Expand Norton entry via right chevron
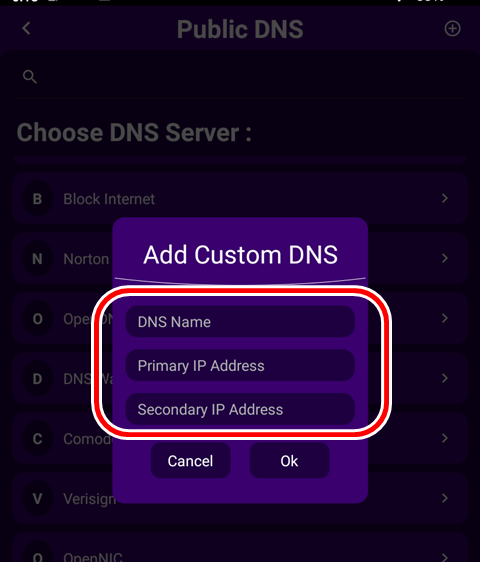Viewport: 480px width, 562px height. (x=445, y=258)
